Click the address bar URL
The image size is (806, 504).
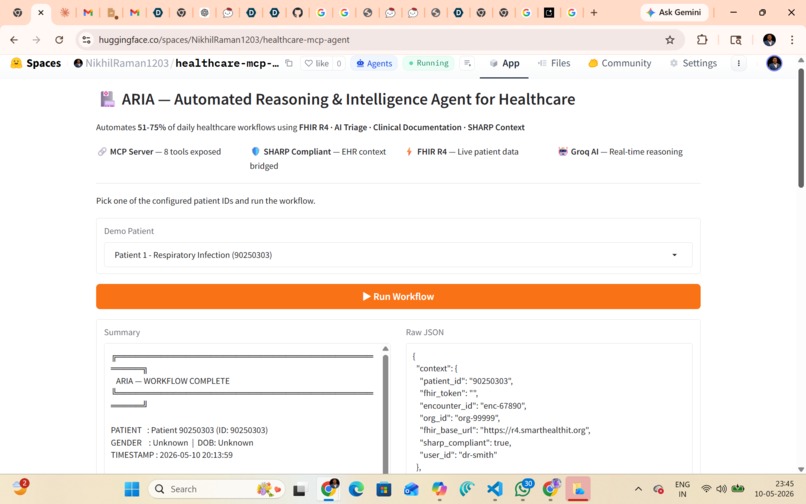click(224, 40)
